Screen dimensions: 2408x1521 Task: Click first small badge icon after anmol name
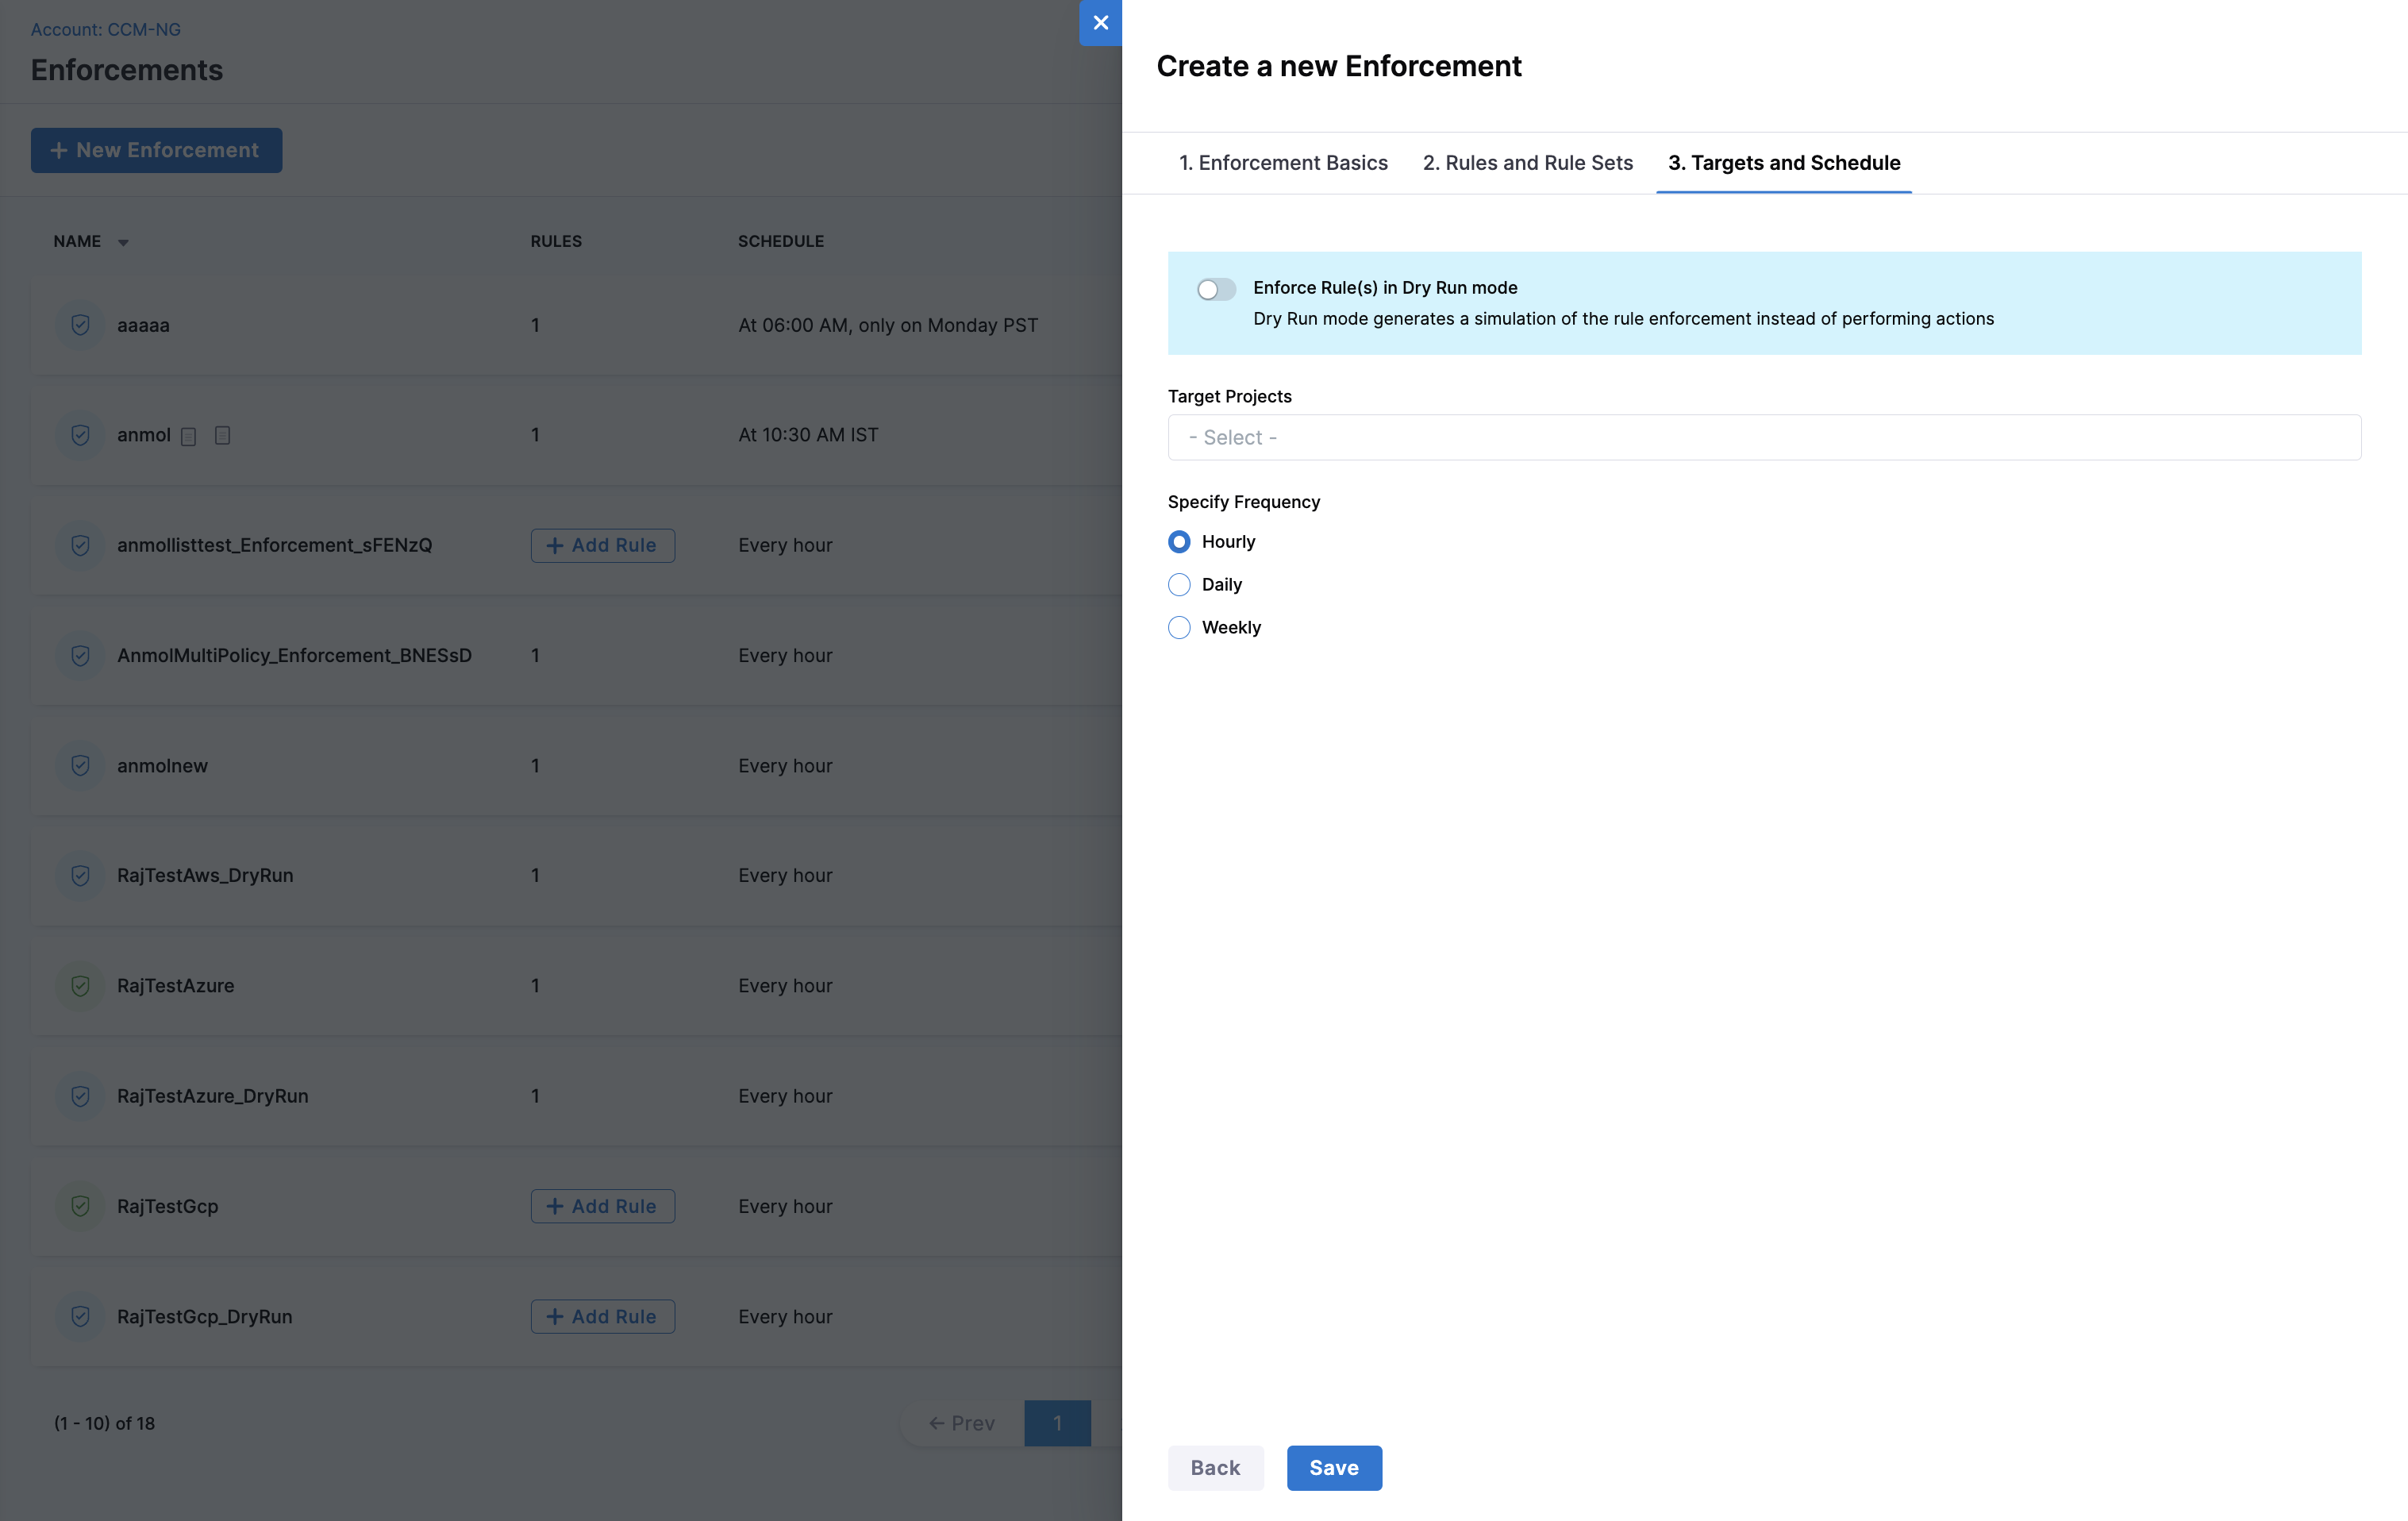188,436
